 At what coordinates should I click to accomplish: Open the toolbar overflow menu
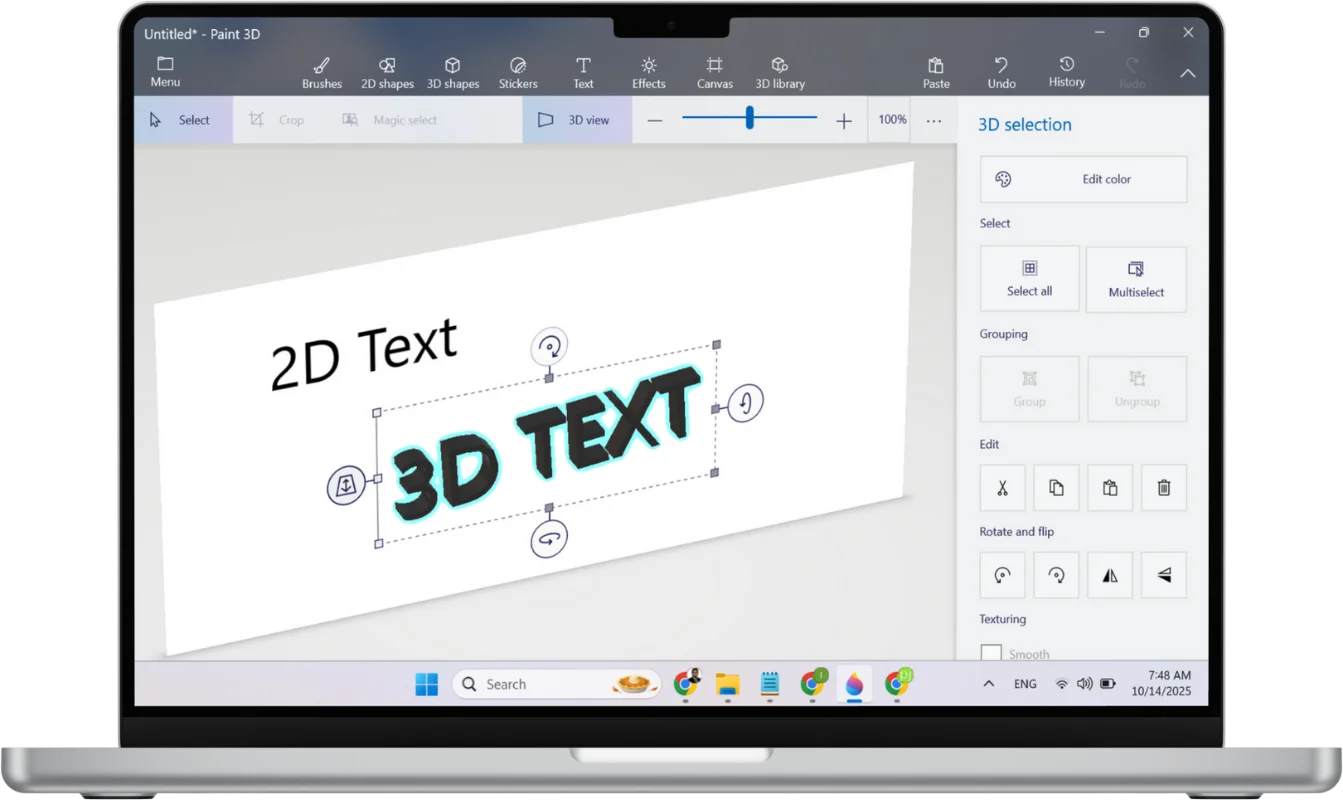(933, 119)
